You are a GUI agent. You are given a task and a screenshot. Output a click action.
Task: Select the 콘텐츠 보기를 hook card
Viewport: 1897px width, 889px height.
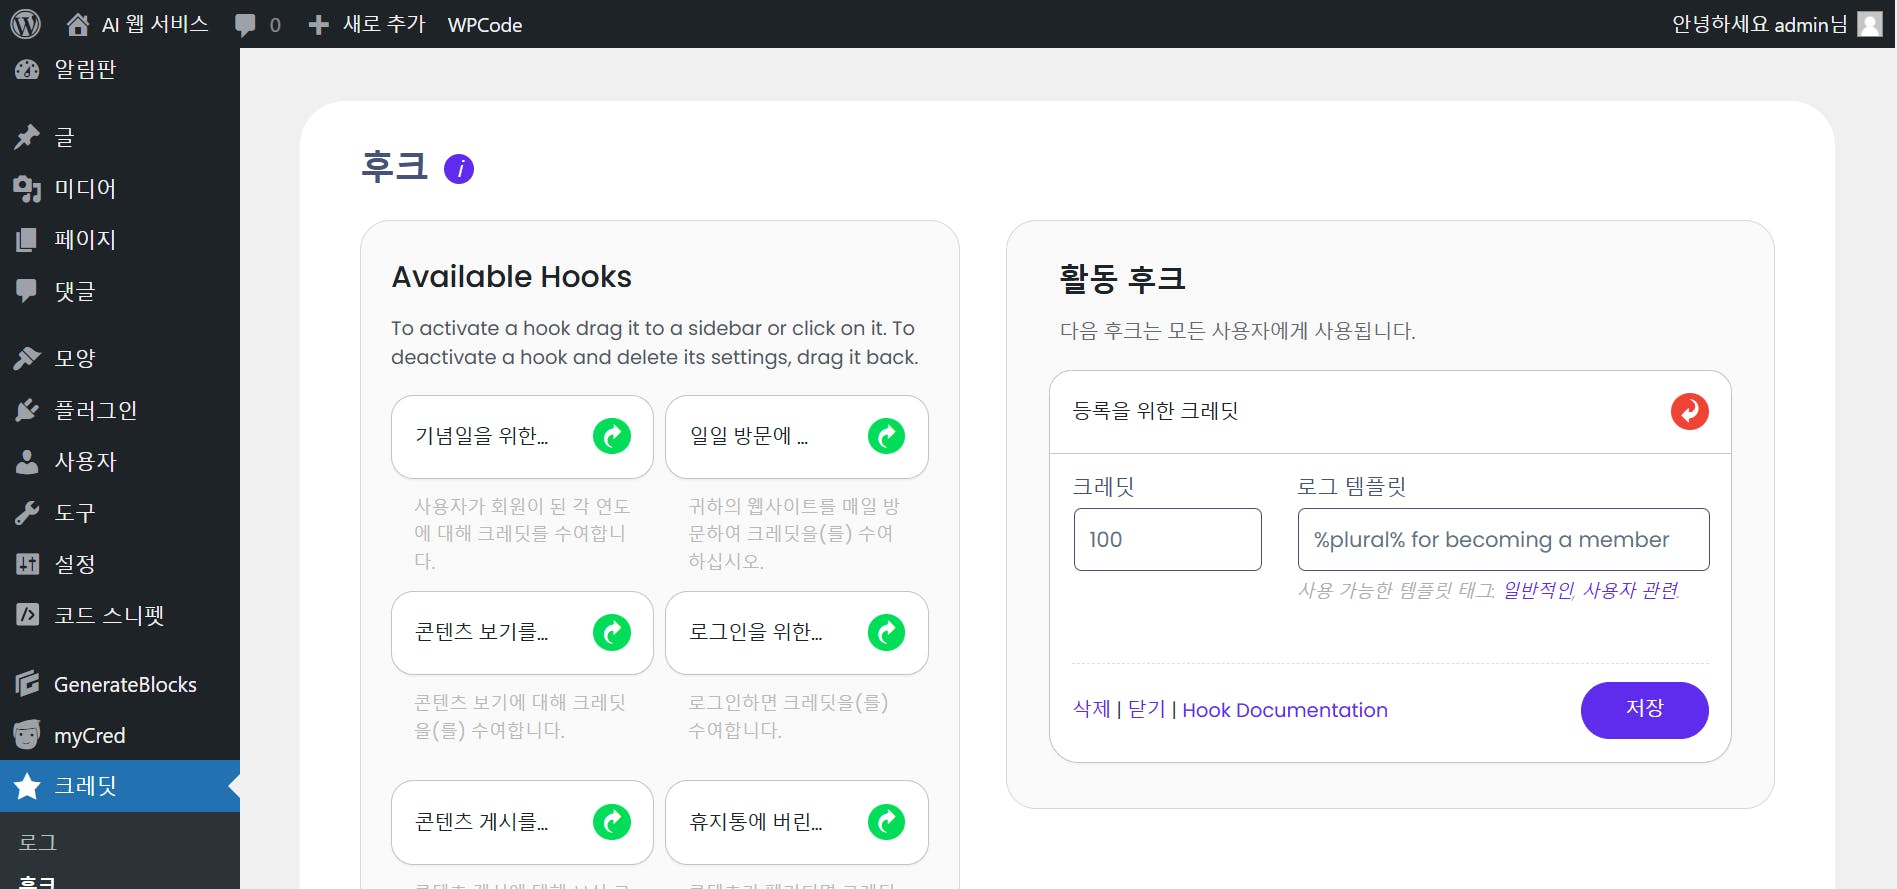coord(522,633)
